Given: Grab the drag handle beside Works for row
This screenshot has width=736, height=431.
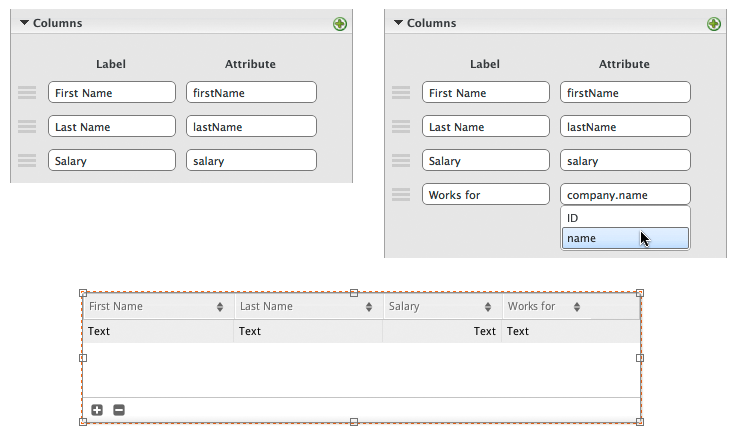Looking at the screenshot, I should [401, 195].
